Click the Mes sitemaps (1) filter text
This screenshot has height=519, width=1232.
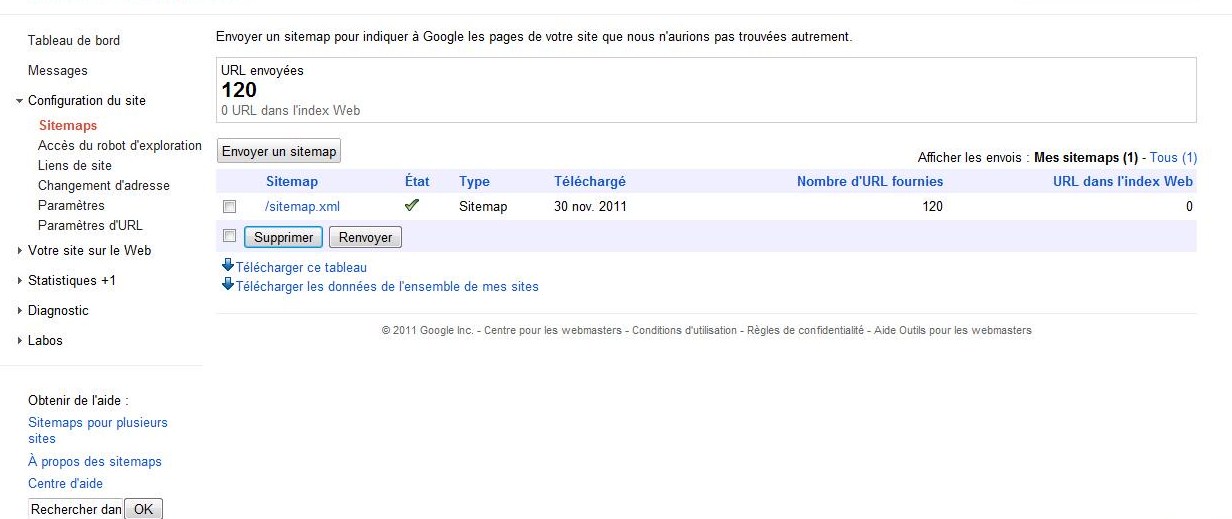point(1086,158)
